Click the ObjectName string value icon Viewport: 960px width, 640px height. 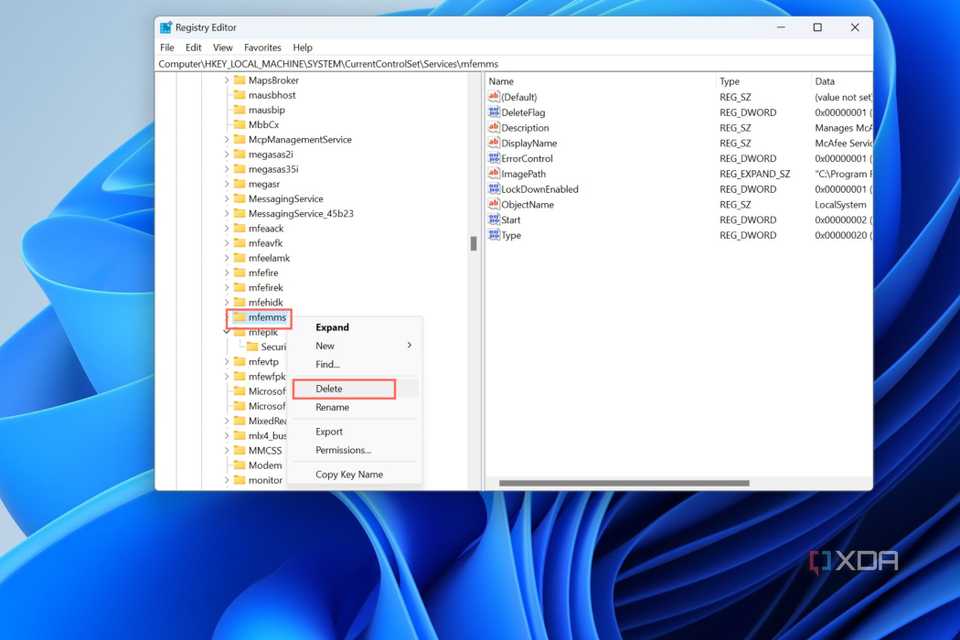click(494, 204)
